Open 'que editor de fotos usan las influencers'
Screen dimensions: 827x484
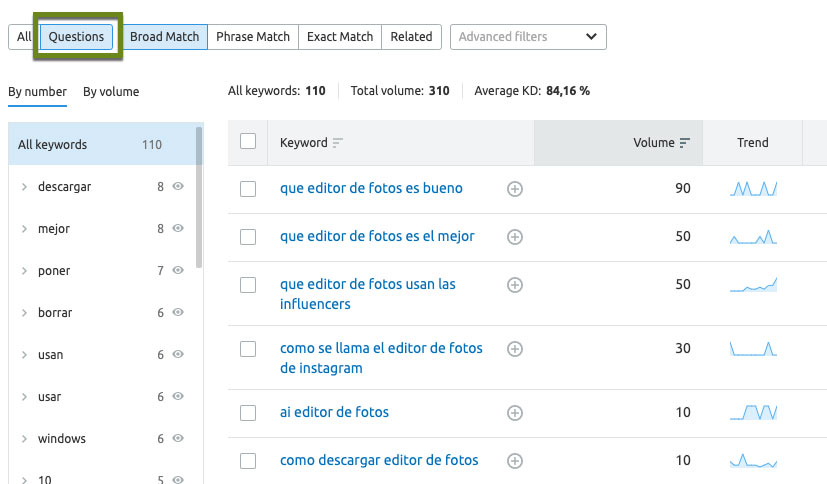(x=368, y=294)
